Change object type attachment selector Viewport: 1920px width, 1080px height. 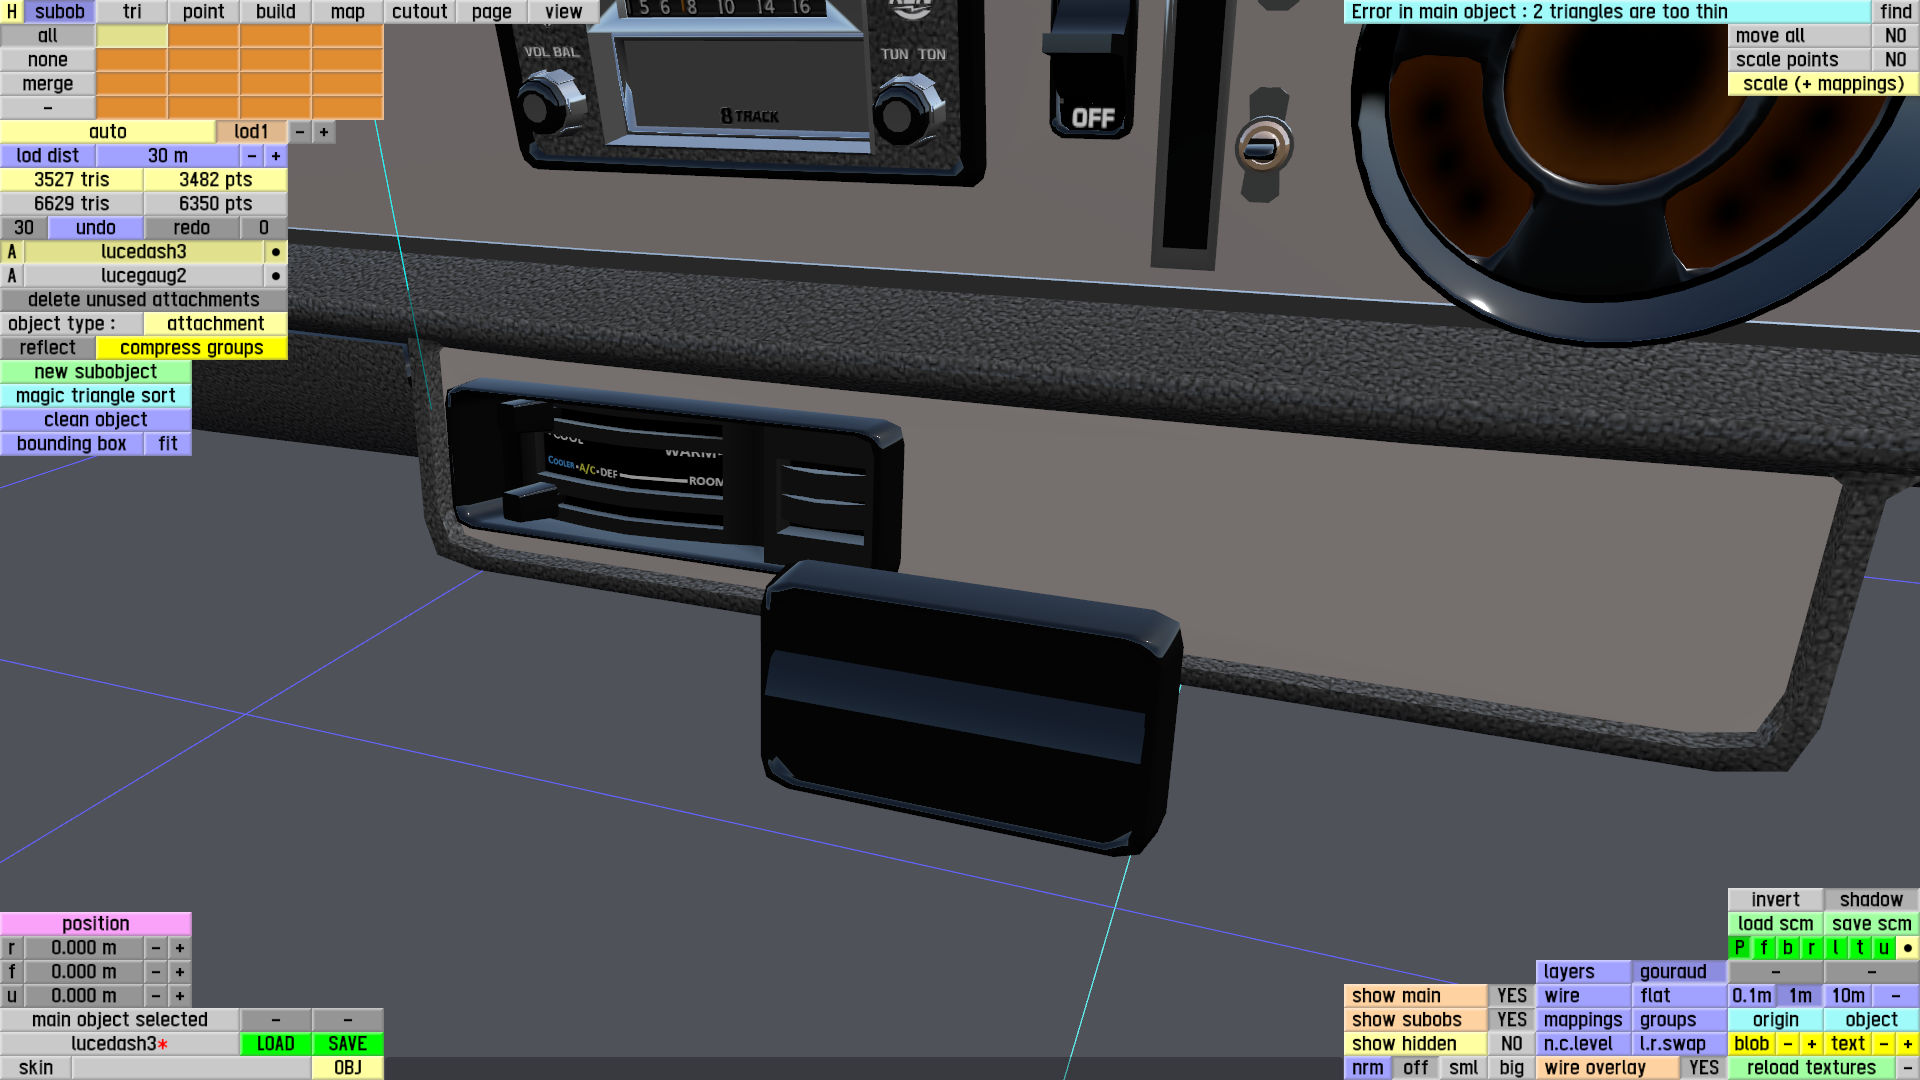tap(215, 324)
